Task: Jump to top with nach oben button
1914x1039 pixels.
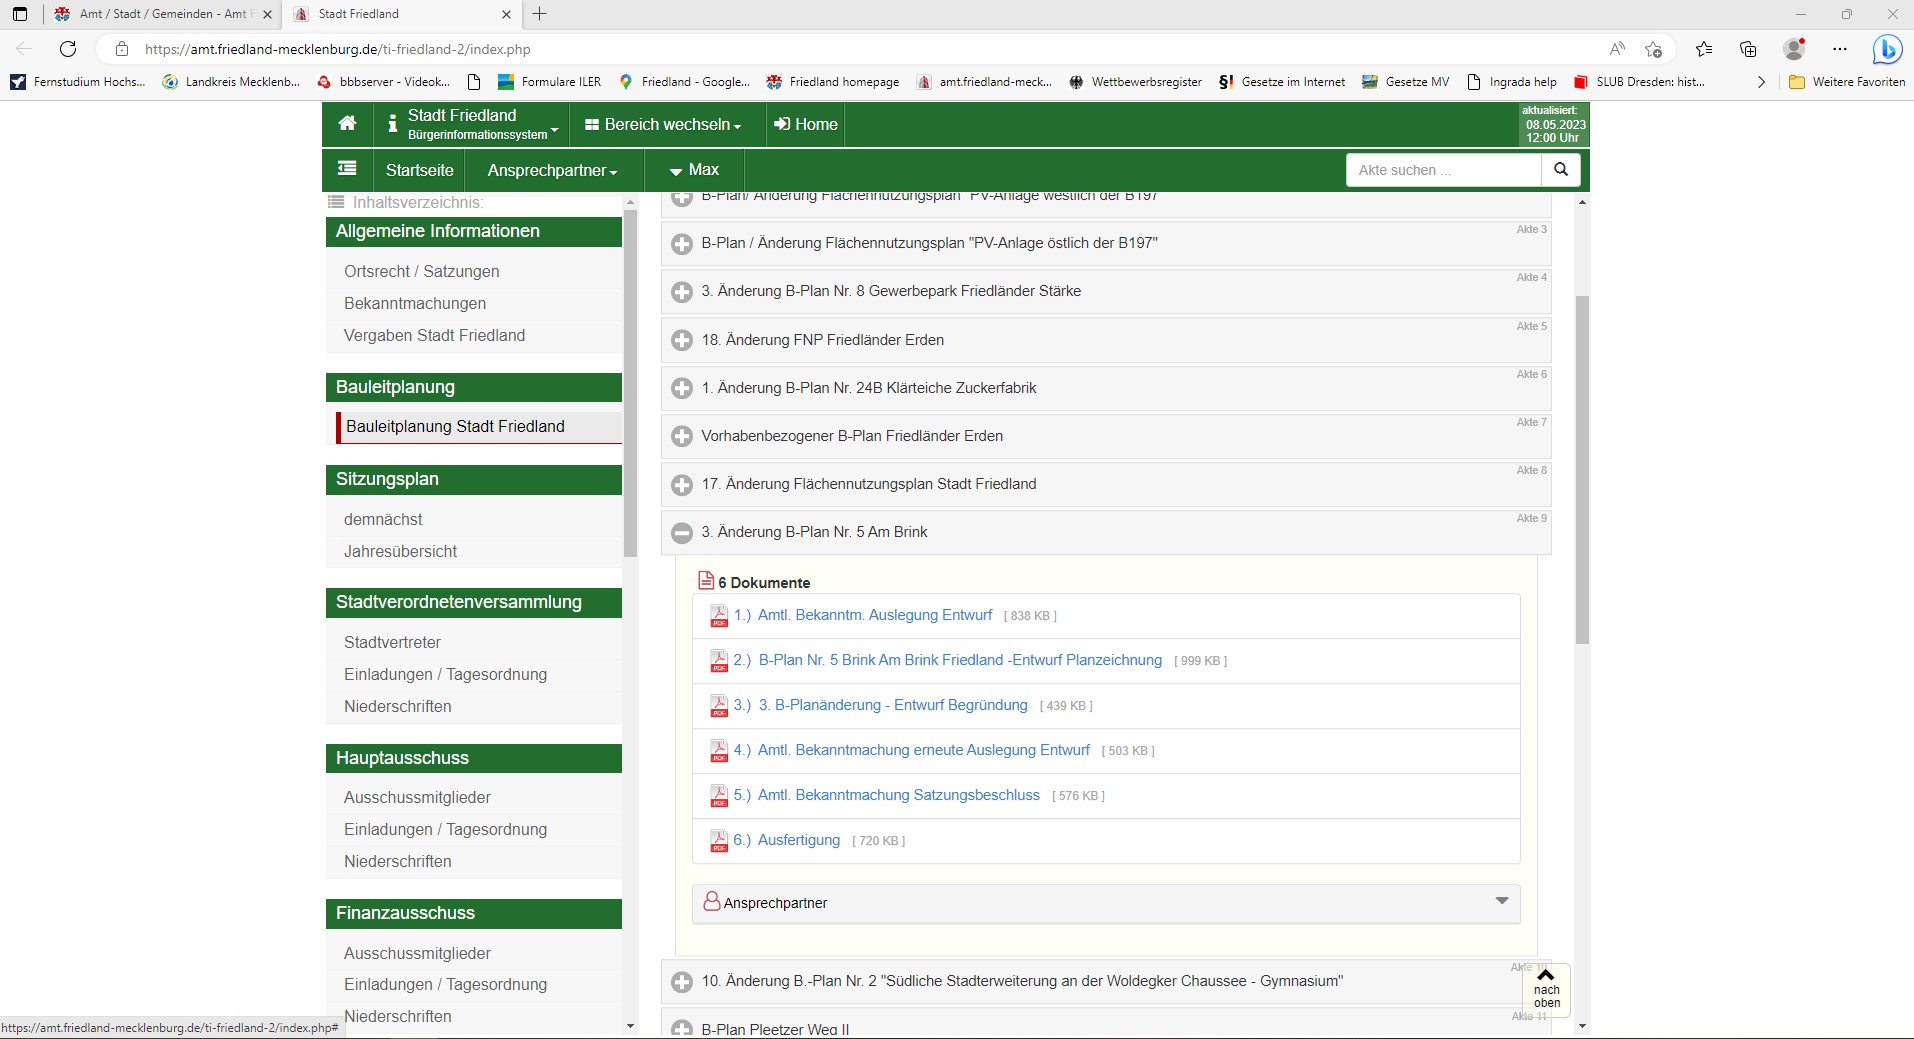Action: (1546, 989)
